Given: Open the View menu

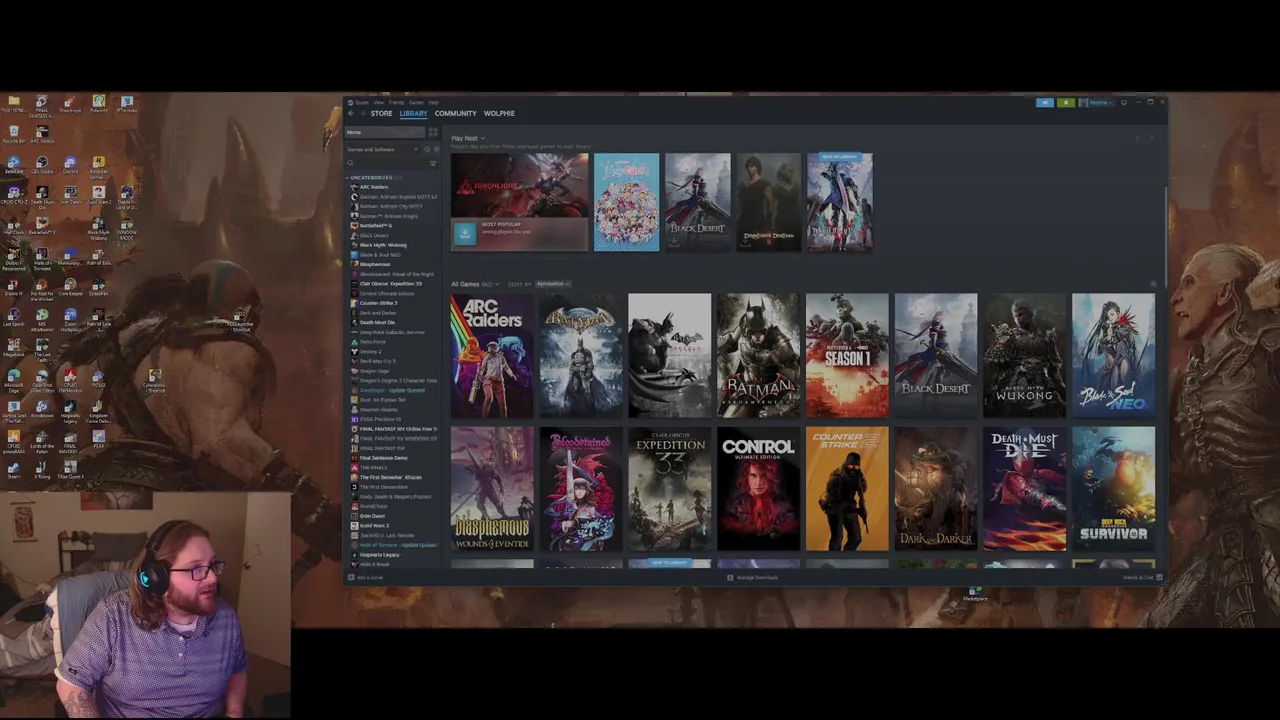Looking at the screenshot, I should point(379,102).
